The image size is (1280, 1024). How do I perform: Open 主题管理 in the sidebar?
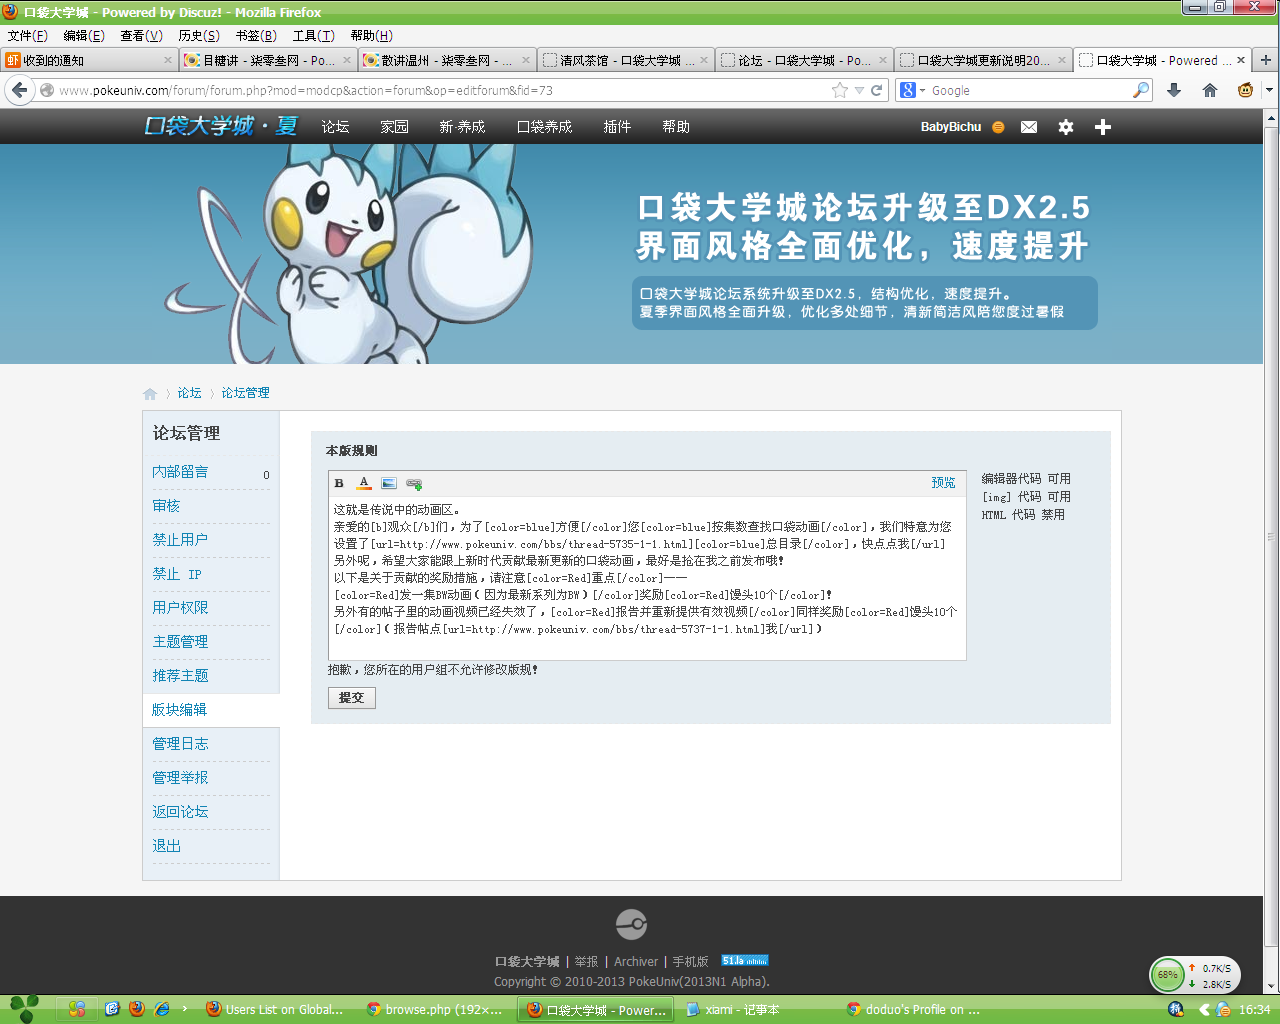(180, 642)
